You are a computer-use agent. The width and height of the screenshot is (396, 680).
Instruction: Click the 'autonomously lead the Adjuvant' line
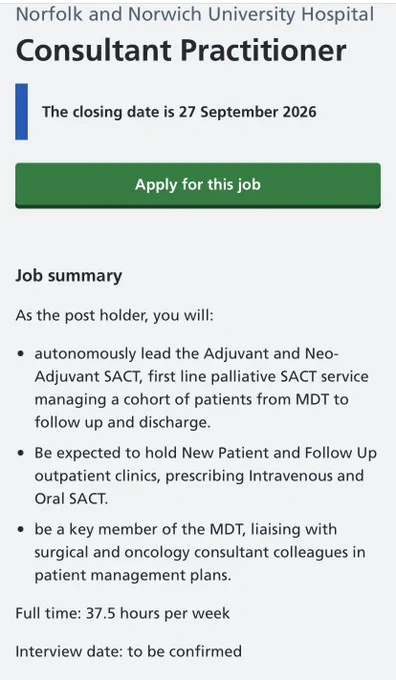pyautogui.click(x=187, y=354)
